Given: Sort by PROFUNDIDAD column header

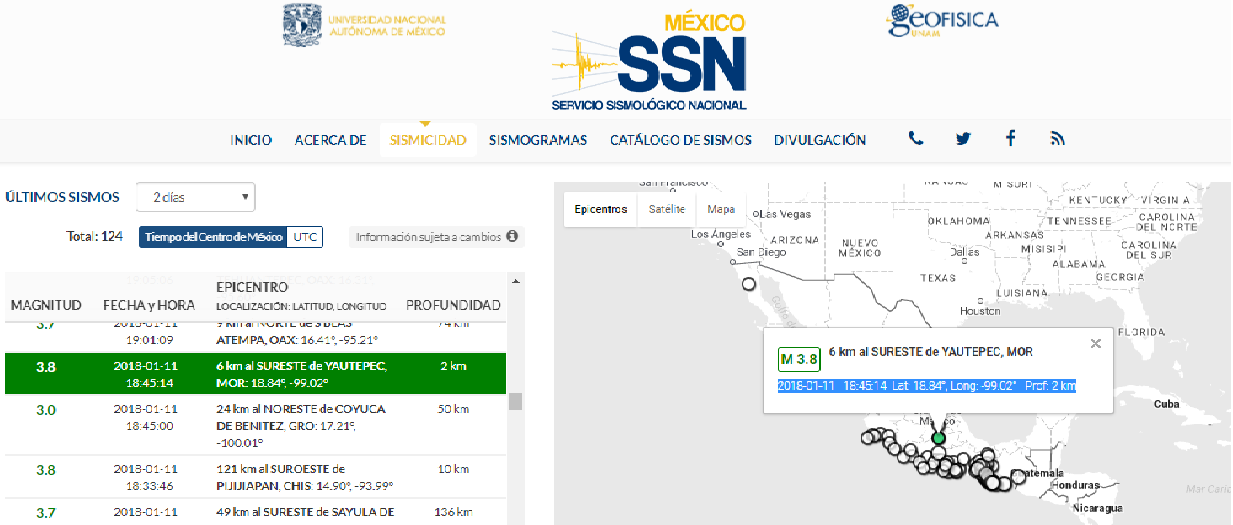Looking at the screenshot, I should click(x=453, y=304).
